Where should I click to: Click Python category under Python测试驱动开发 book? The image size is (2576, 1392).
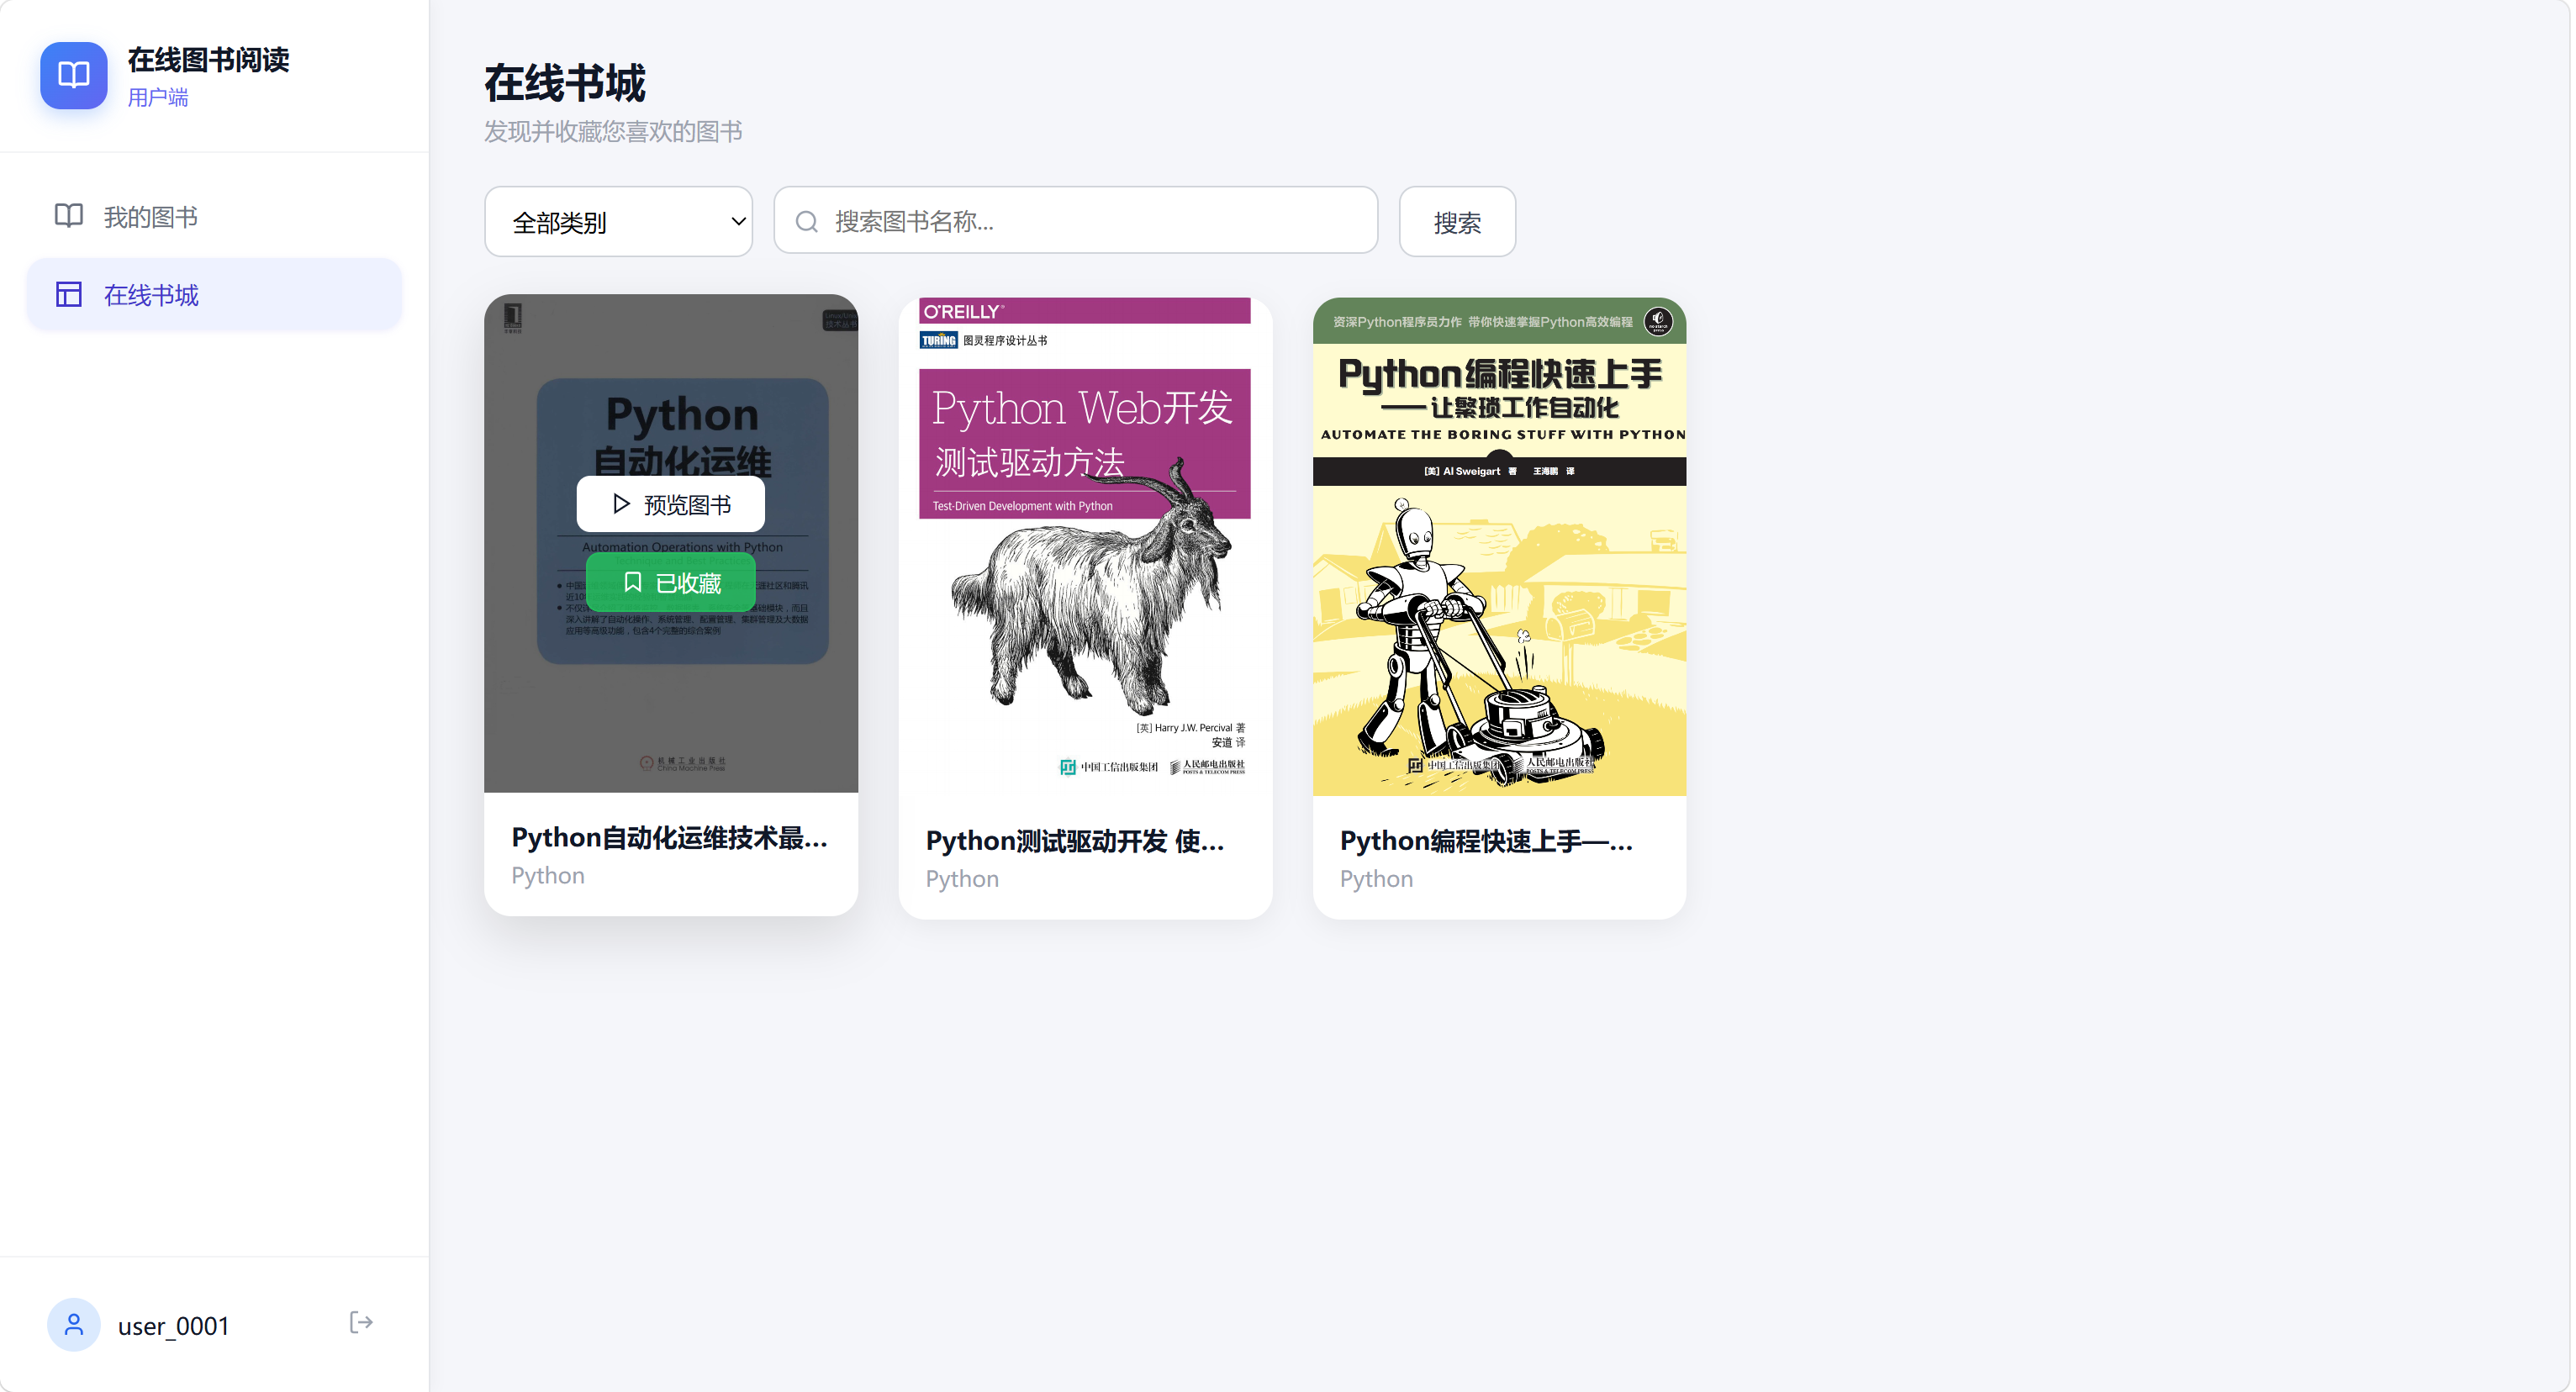pos(962,879)
